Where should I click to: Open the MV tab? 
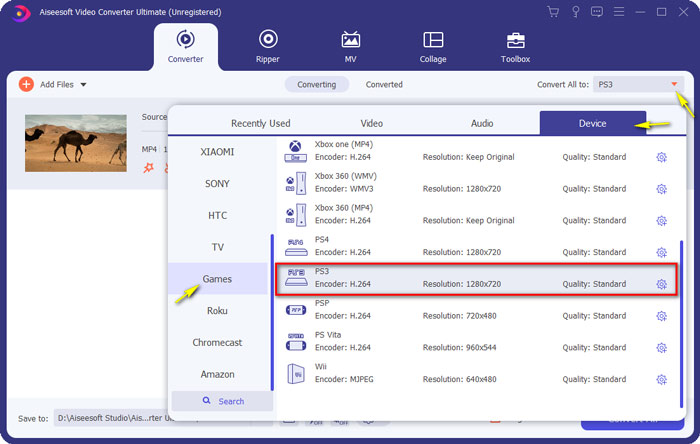pos(350,47)
